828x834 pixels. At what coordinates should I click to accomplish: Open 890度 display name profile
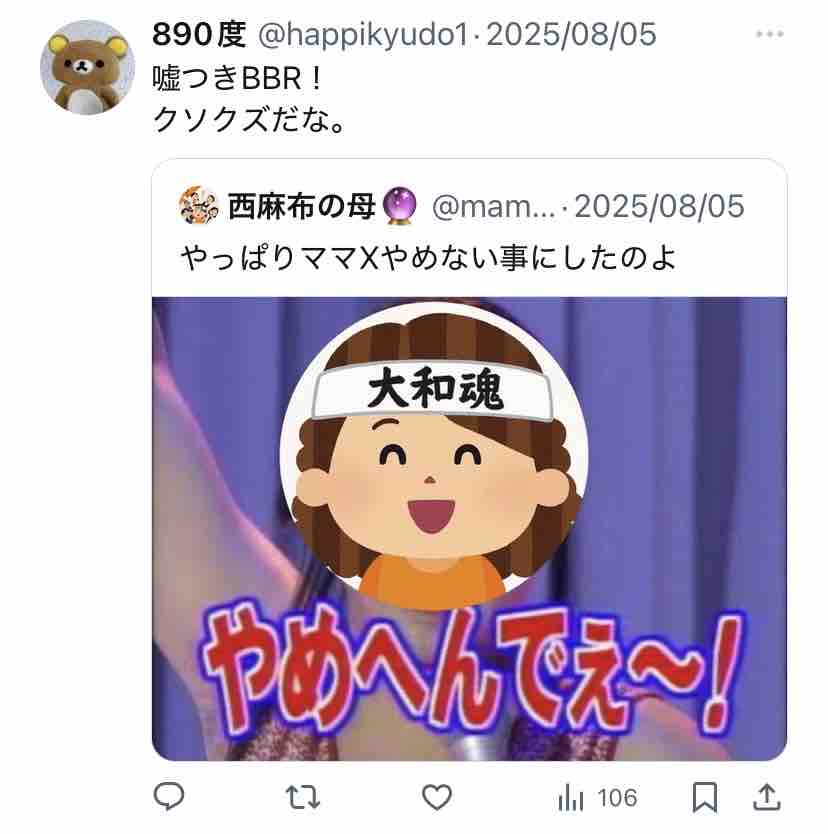199,34
